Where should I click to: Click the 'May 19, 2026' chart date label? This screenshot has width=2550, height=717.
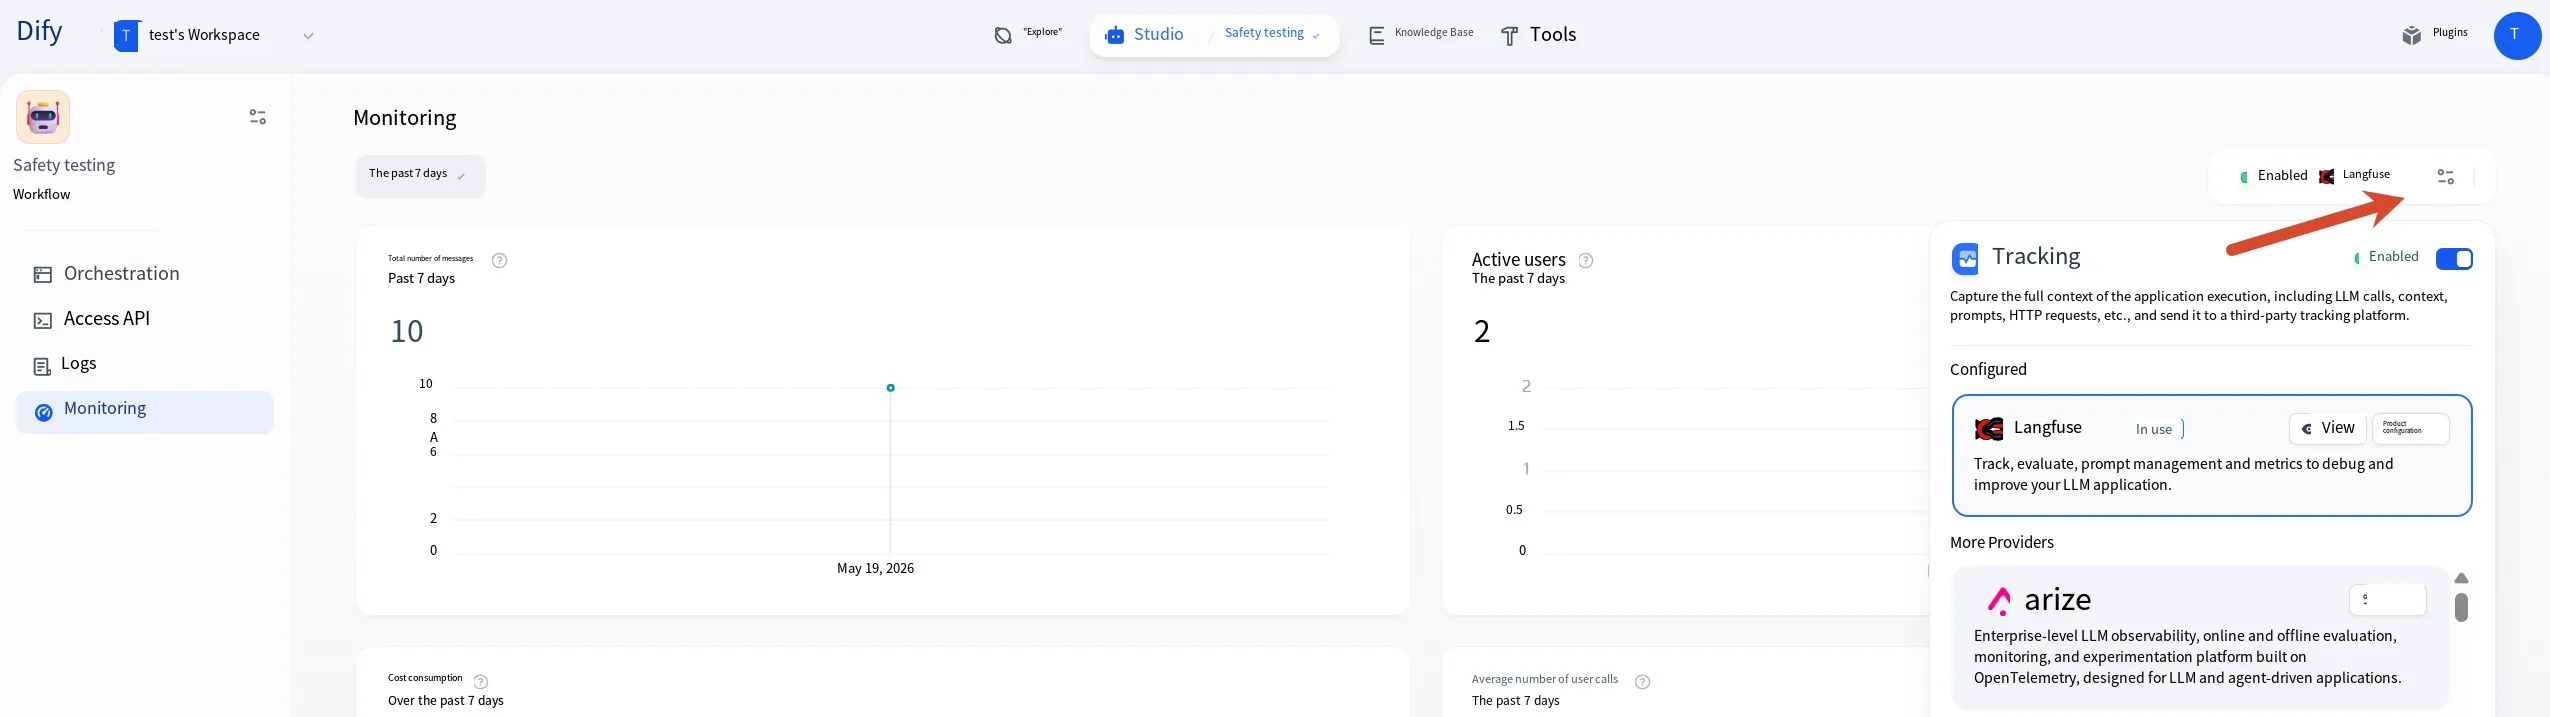(875, 569)
